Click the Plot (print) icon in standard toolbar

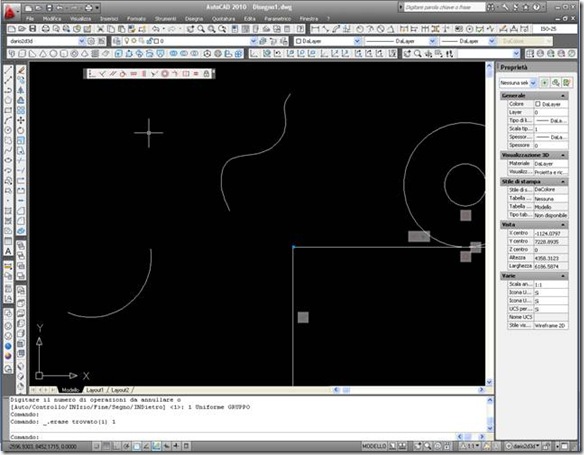[x=45, y=29]
